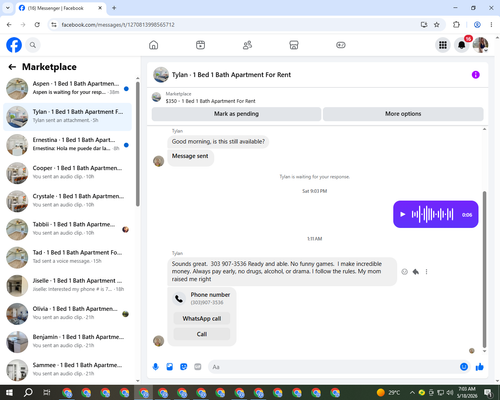Open Chrome profile icon
The height and width of the screenshot is (400, 500).
[477, 25]
